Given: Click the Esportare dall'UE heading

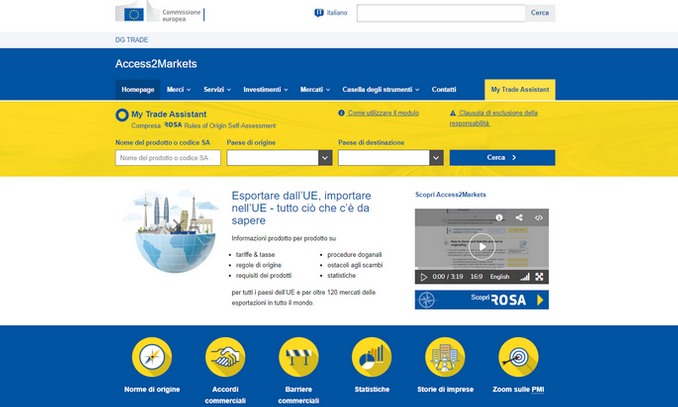Looking at the screenshot, I should coord(301,208).
